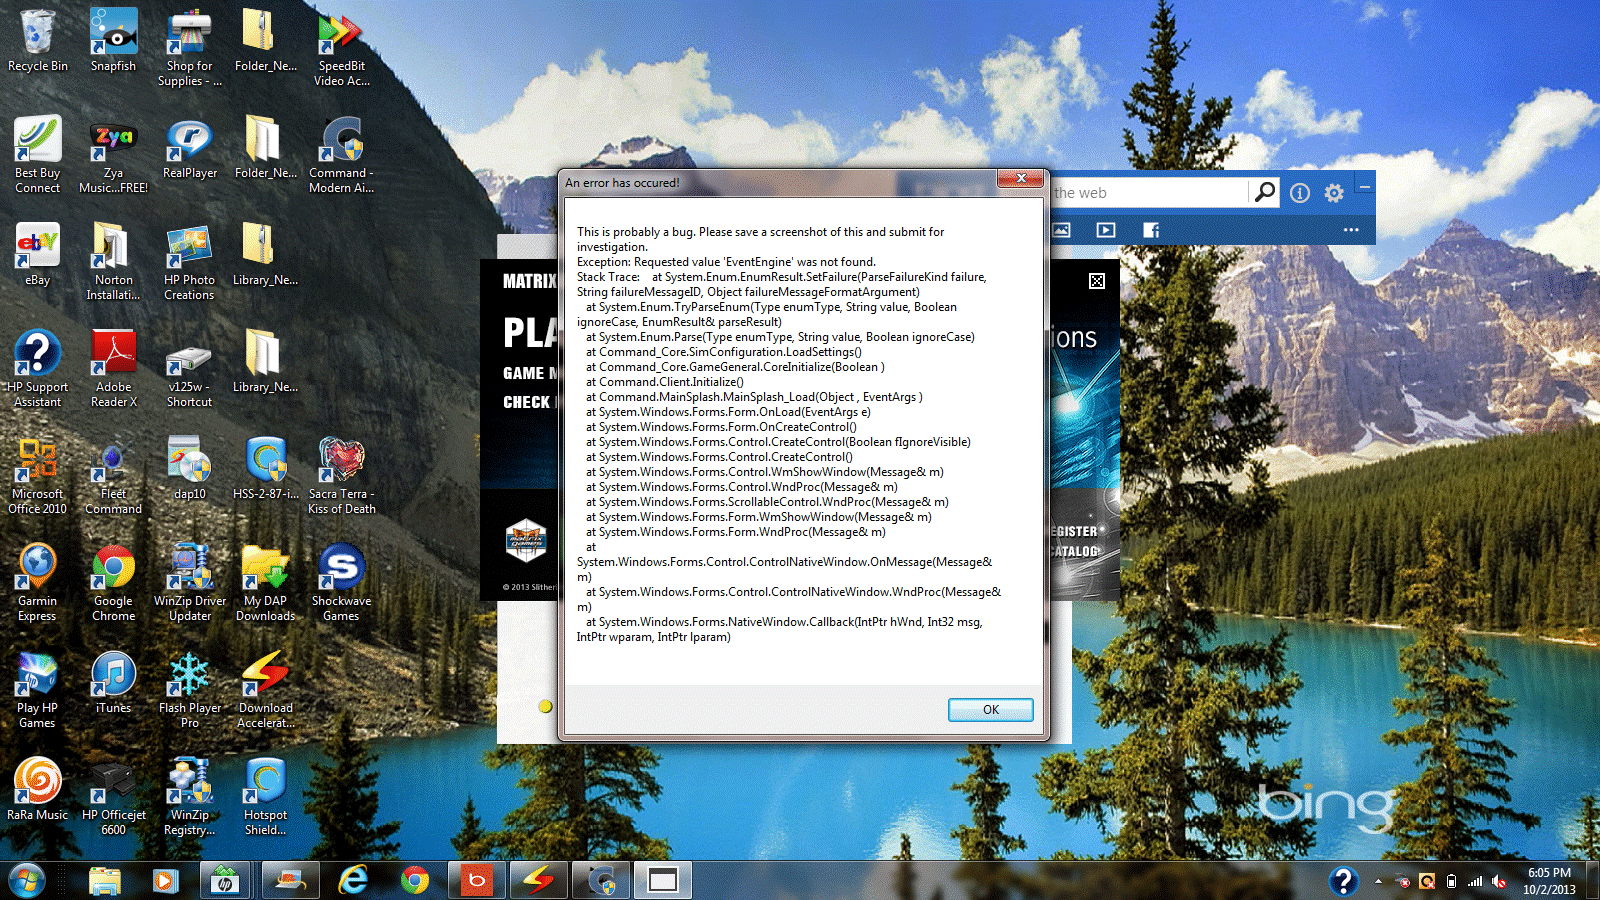Open HP Photo Creations shortcut
The width and height of the screenshot is (1600, 900).
(x=190, y=262)
